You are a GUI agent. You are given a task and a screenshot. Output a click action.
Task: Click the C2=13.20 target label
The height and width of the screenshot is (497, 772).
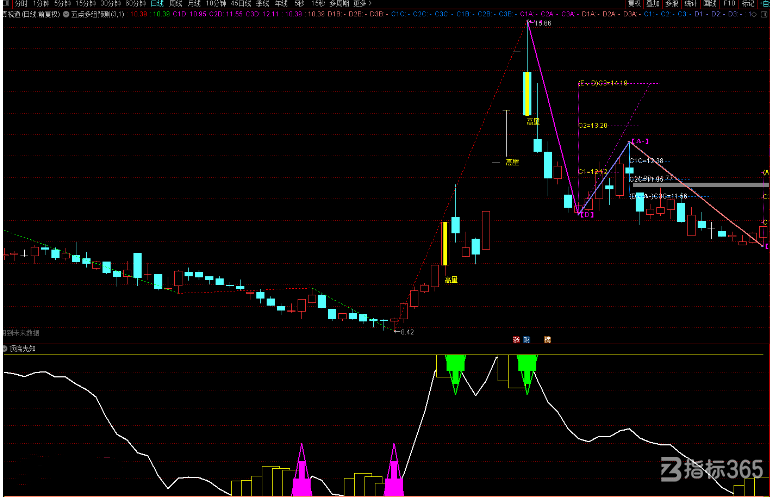click(x=593, y=126)
